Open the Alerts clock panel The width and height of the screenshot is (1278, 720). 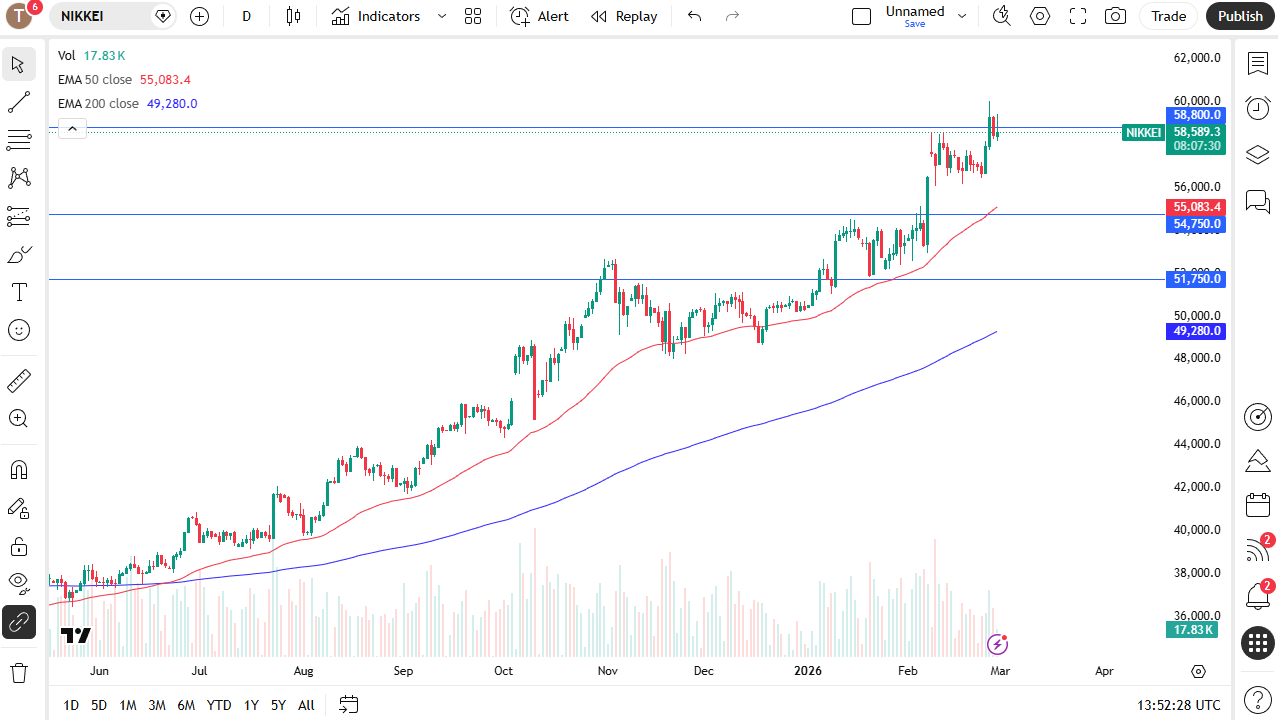1258,108
